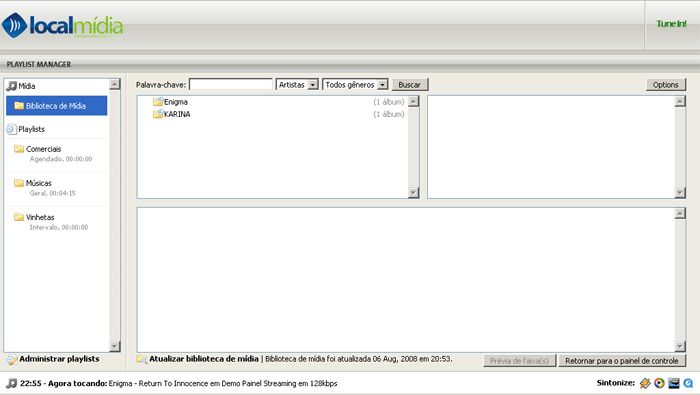Click the Tune In! link
The image size is (700, 395).
click(671, 23)
